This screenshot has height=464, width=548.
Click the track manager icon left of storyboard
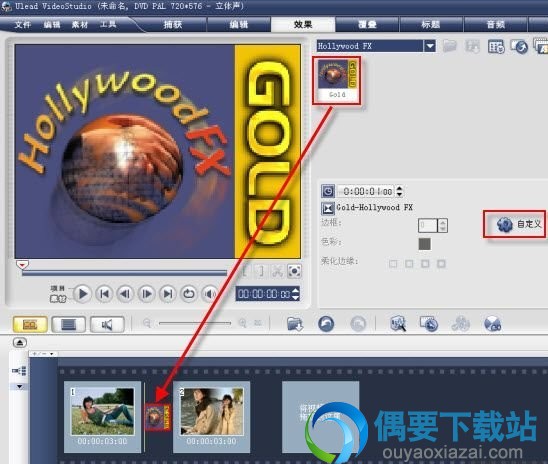point(19,371)
